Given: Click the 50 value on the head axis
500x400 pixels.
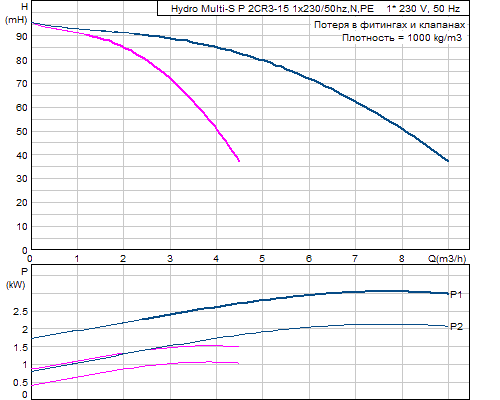Looking at the screenshot, I should 22,132.
